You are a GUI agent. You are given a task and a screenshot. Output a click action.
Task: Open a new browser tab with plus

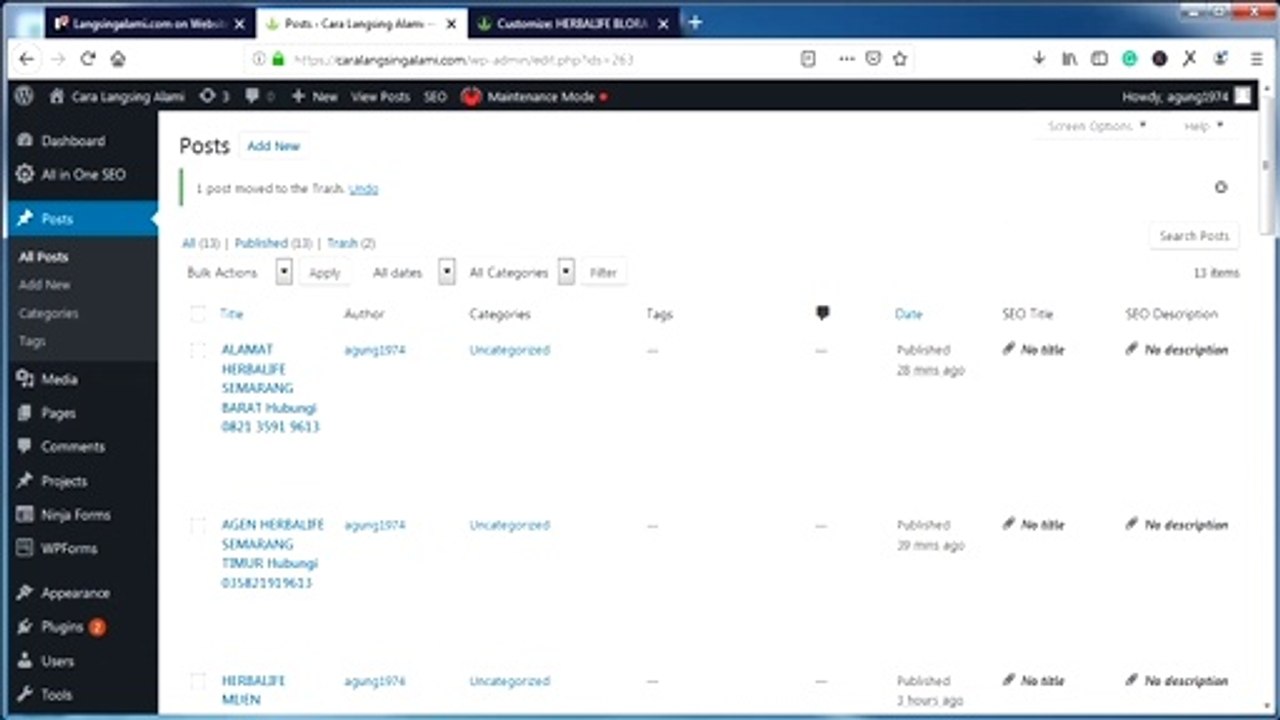coord(696,23)
